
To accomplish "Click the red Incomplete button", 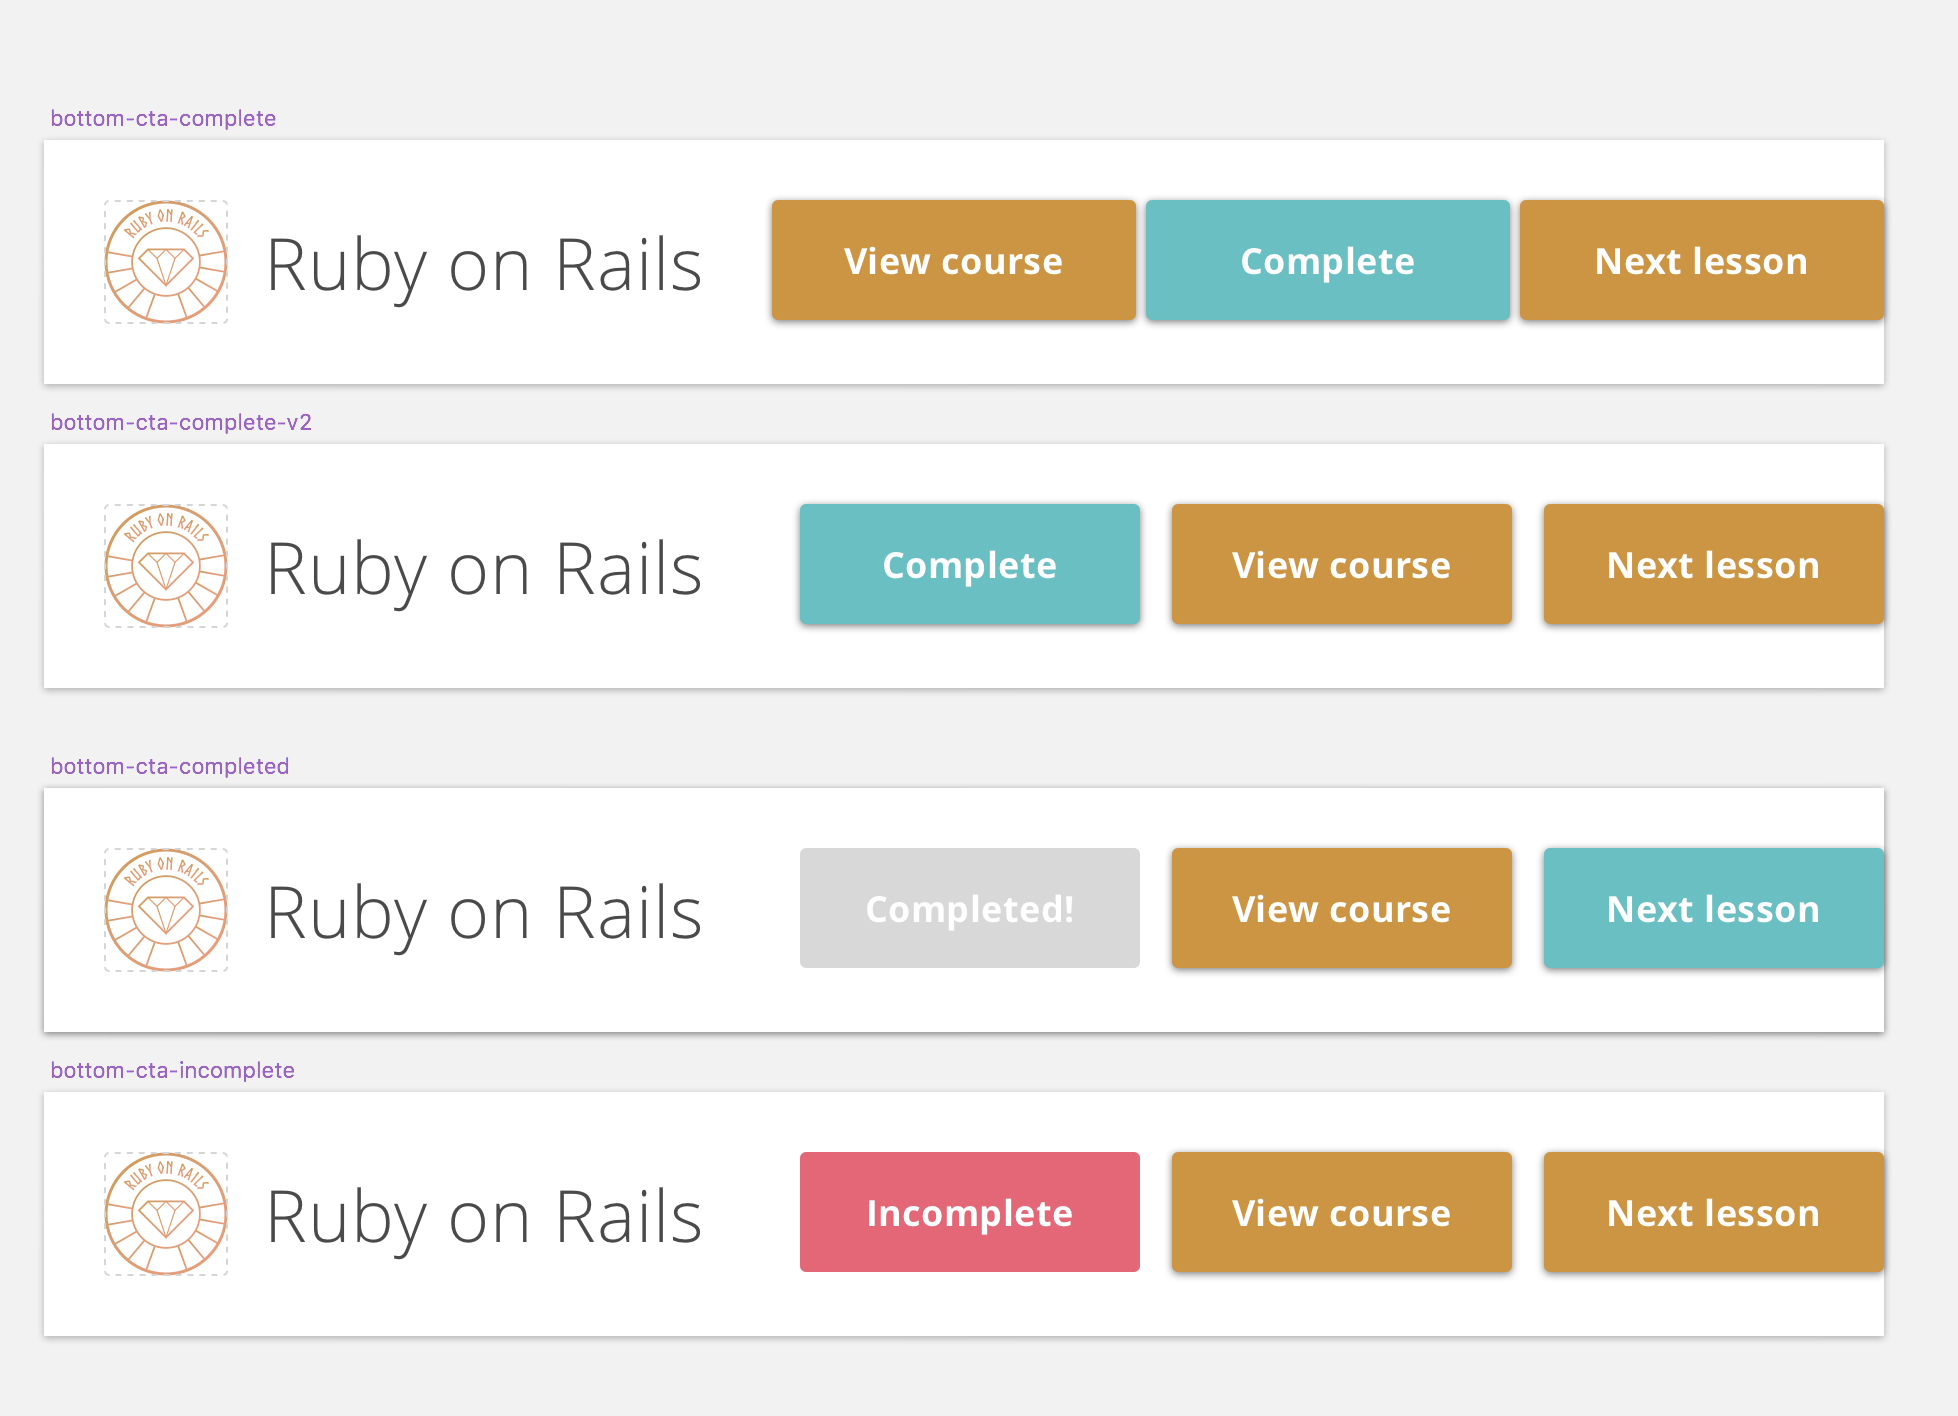I will point(969,1212).
